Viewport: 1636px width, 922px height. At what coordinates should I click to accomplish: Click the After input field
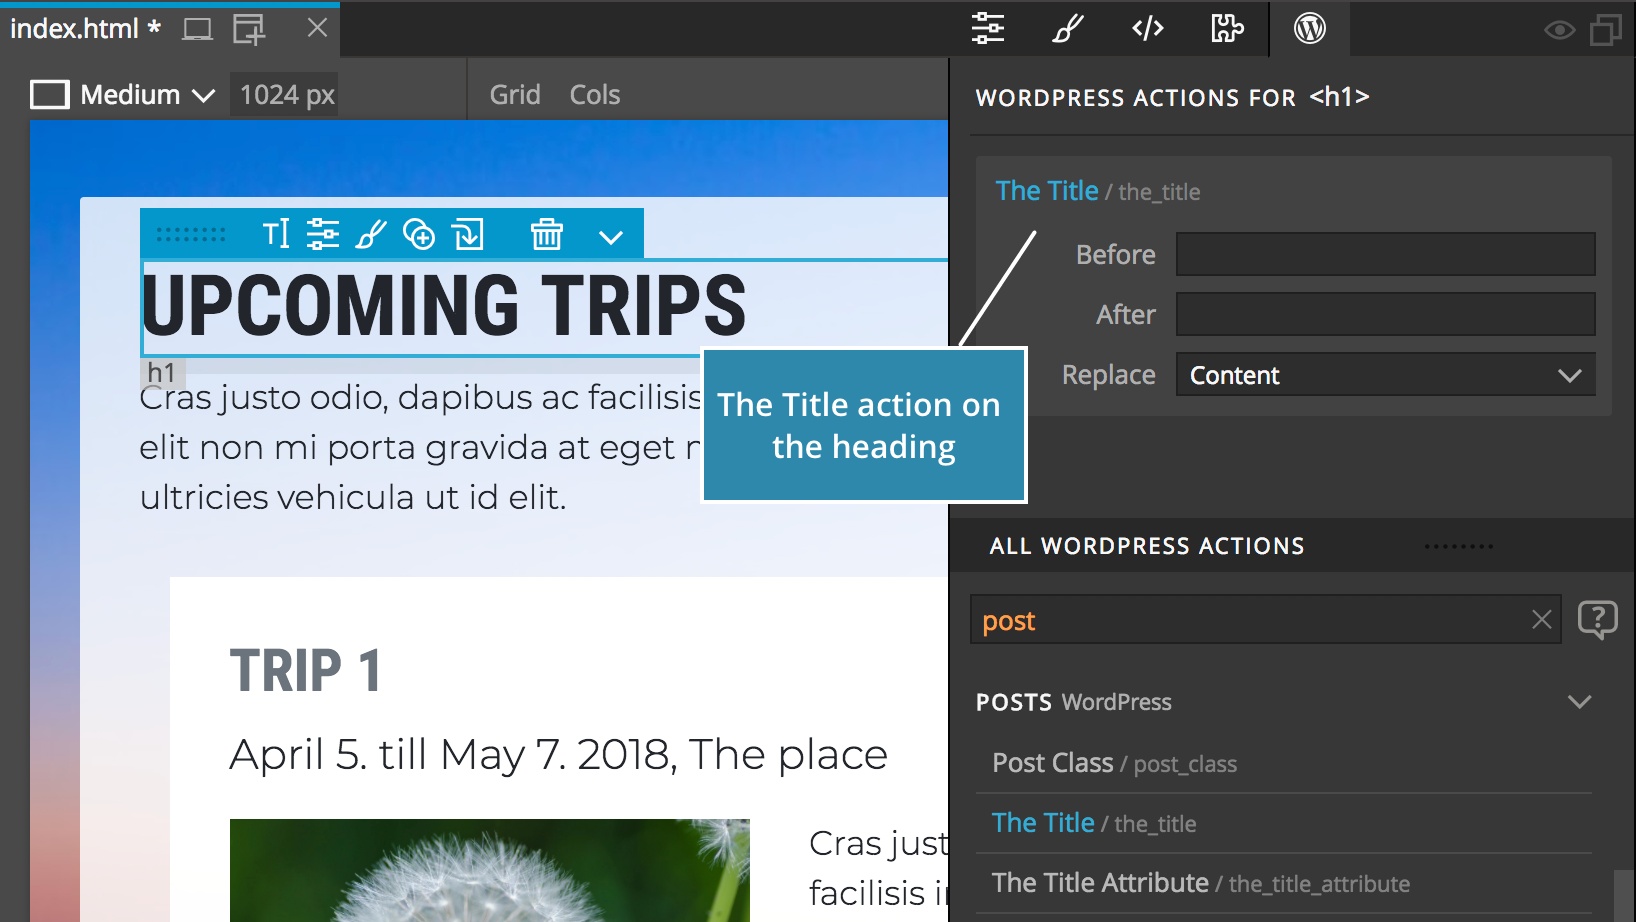coord(1385,314)
